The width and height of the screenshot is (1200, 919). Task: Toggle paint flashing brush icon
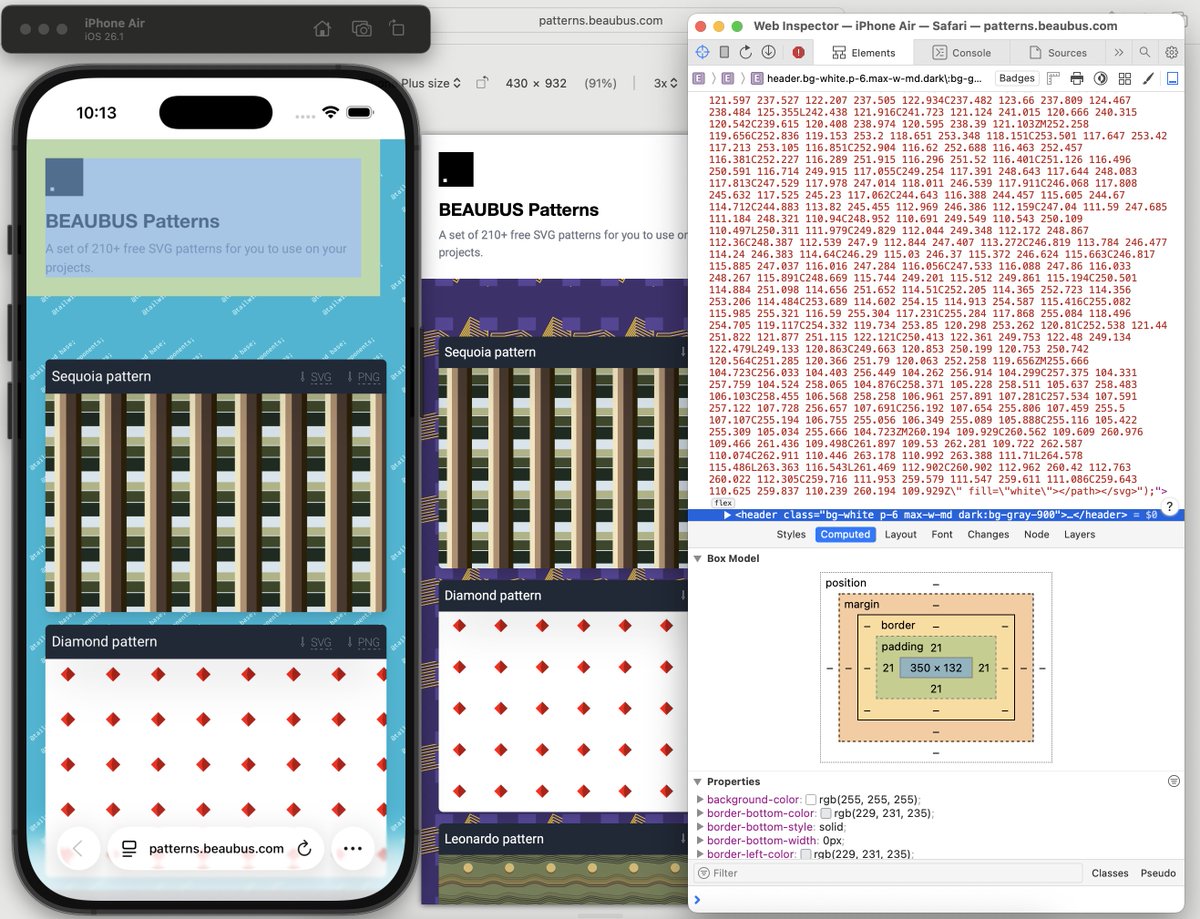[x=1149, y=78]
